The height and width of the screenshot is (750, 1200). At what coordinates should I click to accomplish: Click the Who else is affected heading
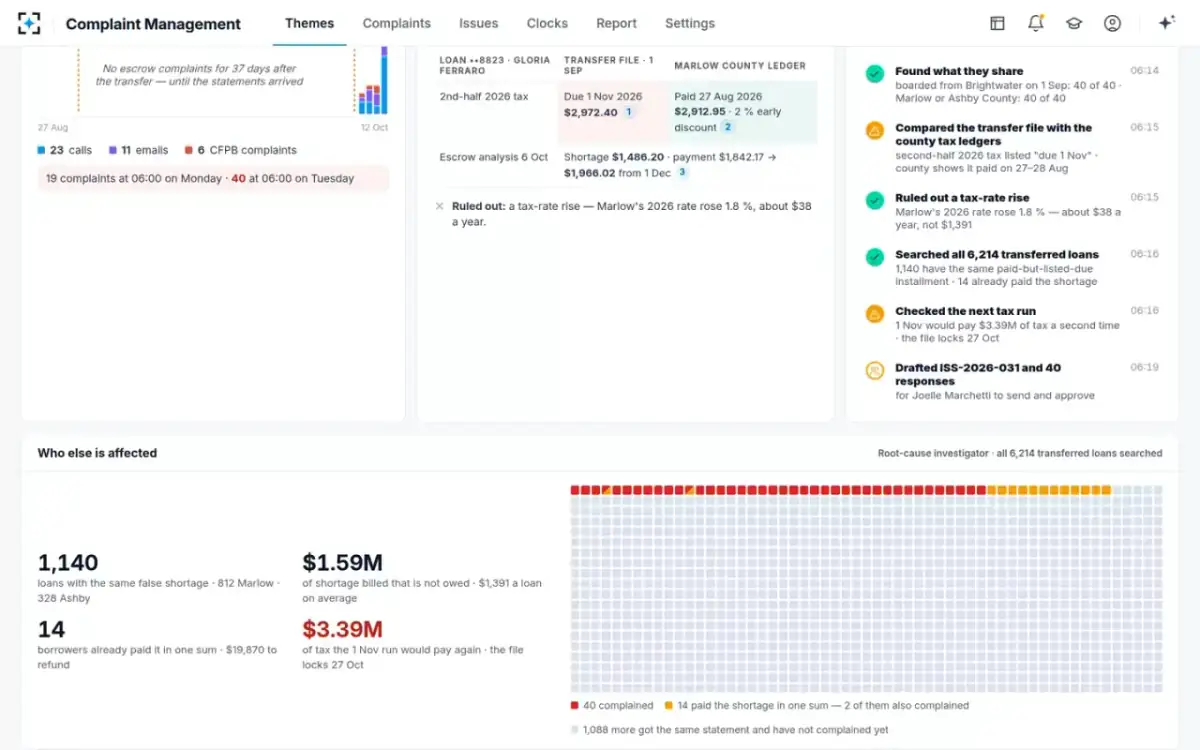(x=97, y=453)
